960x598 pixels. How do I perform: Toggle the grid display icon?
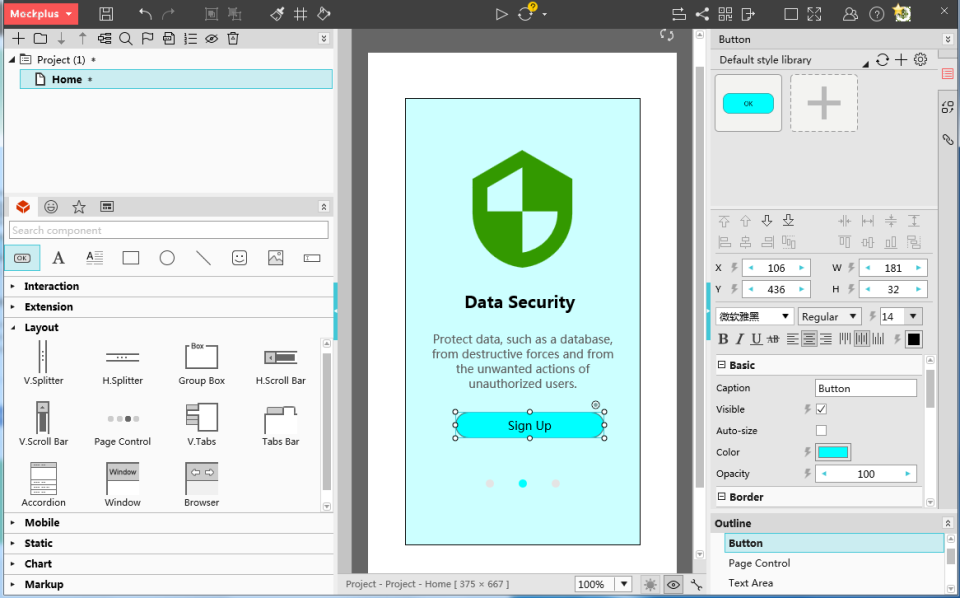(x=300, y=13)
